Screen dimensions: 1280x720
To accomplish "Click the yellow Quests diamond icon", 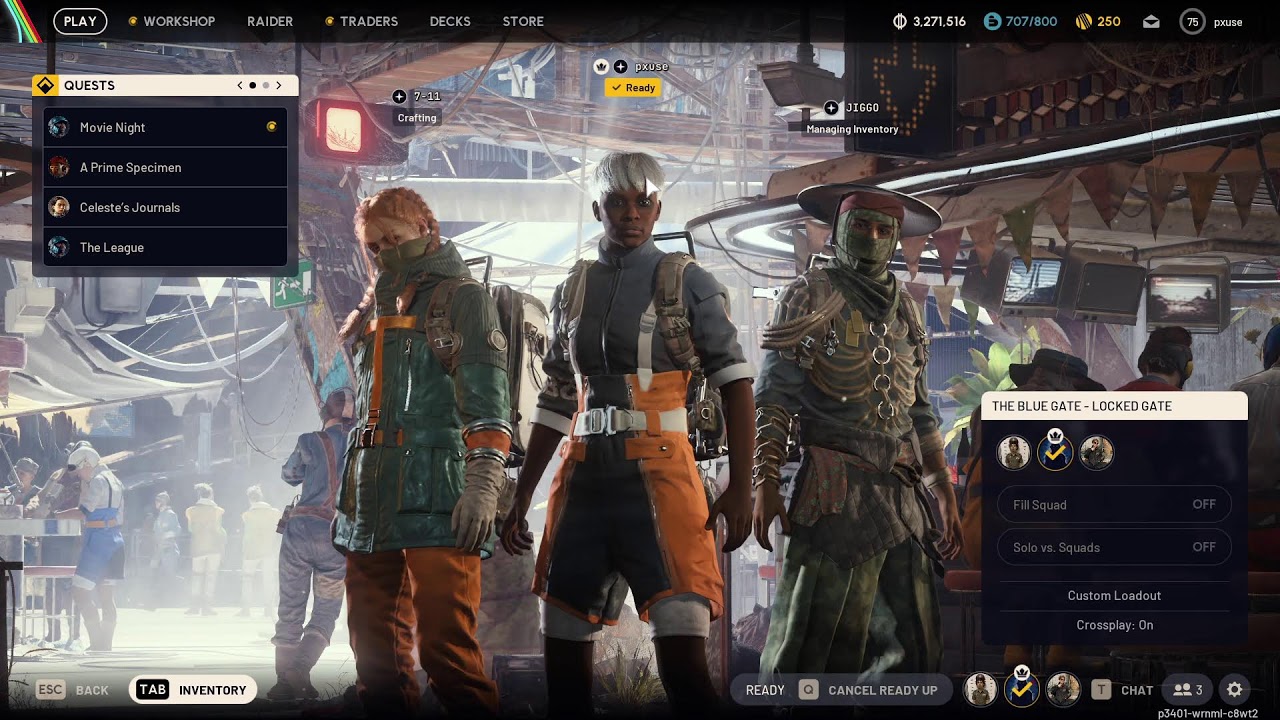I will pos(45,86).
